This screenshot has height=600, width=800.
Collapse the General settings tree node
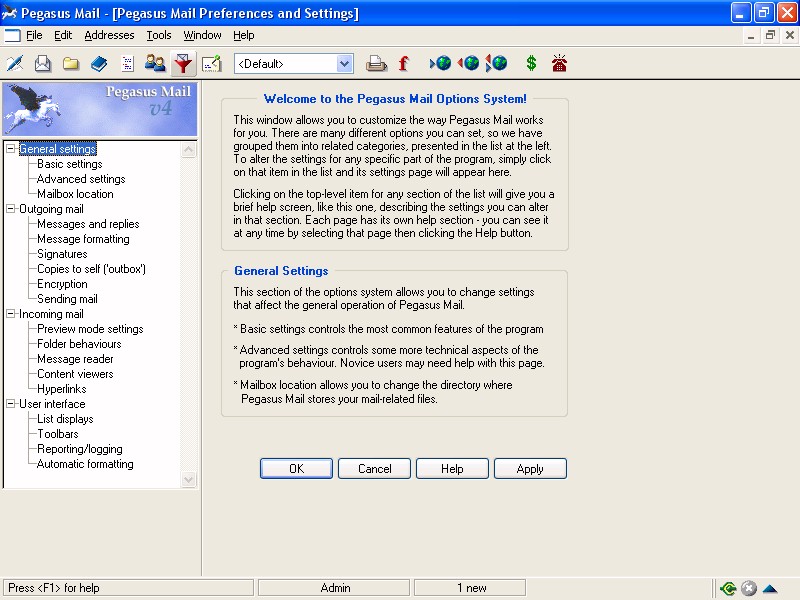point(10,149)
